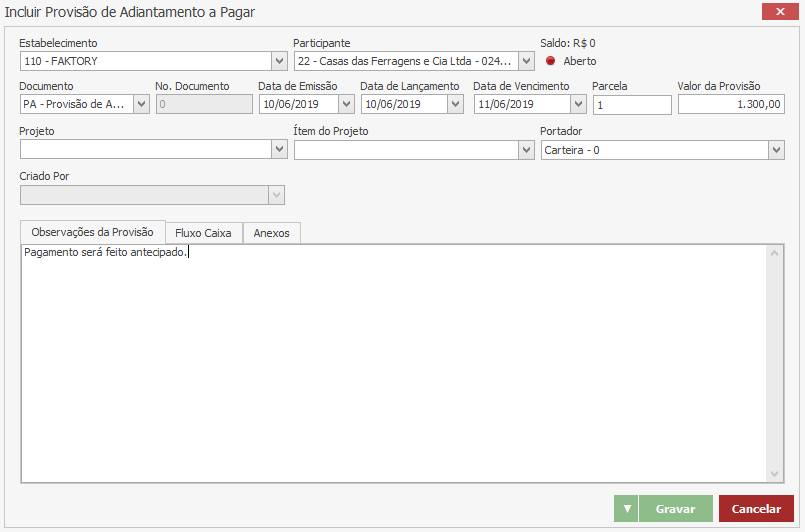
Task: Click into the Parcela input field
Action: 631,105
